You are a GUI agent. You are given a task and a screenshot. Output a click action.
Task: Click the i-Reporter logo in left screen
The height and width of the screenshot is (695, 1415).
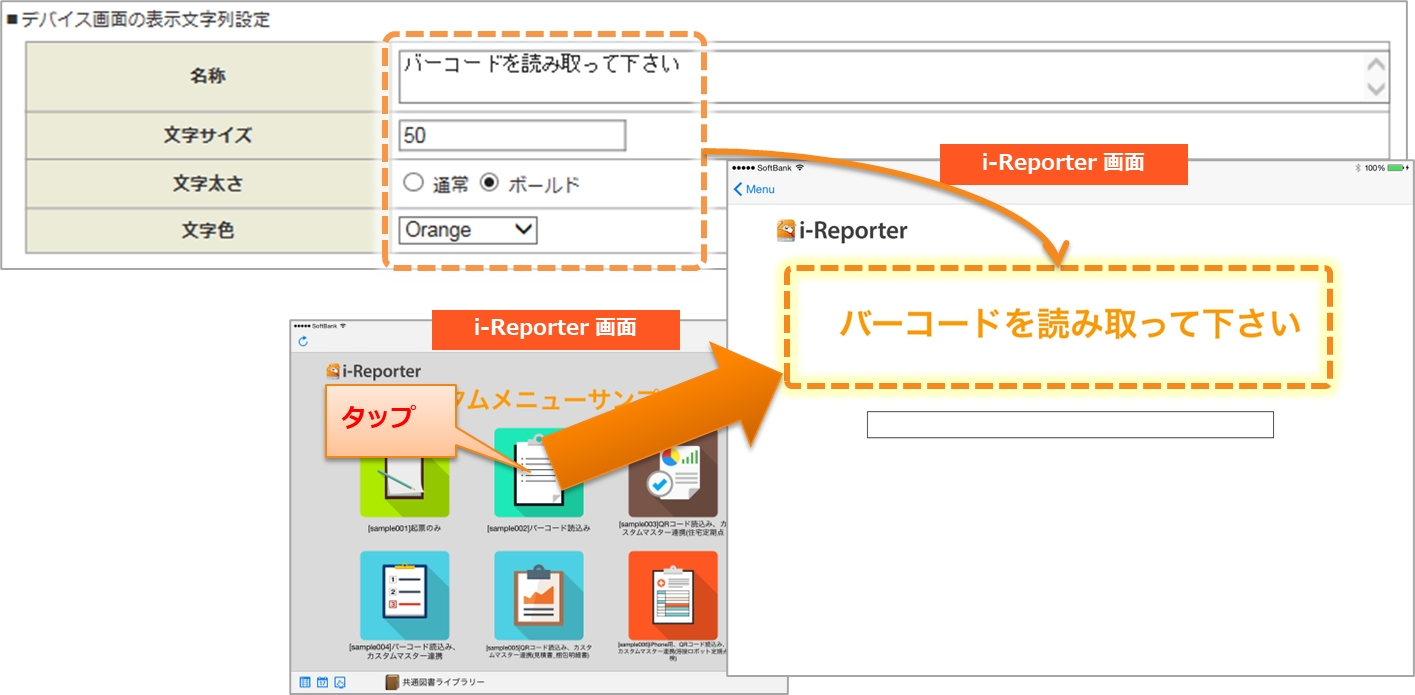click(373, 371)
